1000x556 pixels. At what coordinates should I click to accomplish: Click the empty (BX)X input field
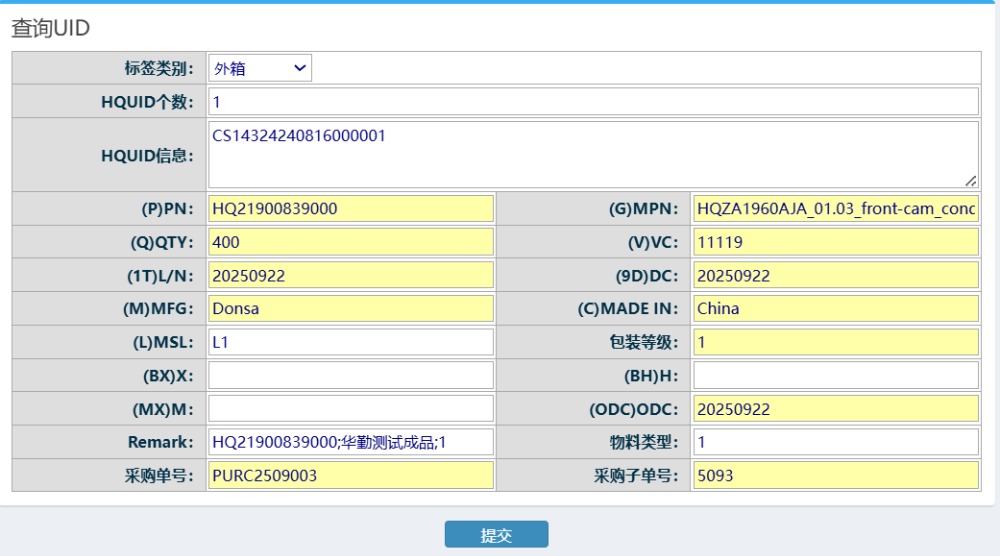click(351, 375)
